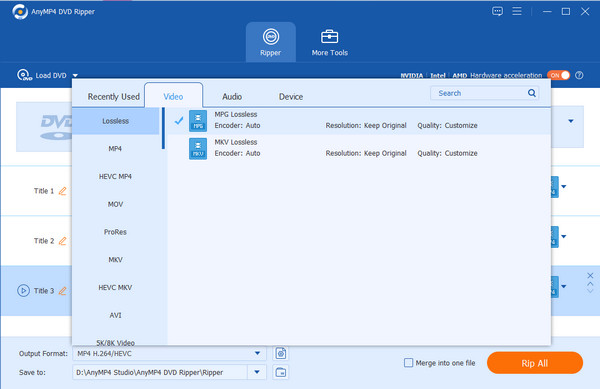Select HEVC MP4 format category
600x389 pixels.
[x=116, y=176]
